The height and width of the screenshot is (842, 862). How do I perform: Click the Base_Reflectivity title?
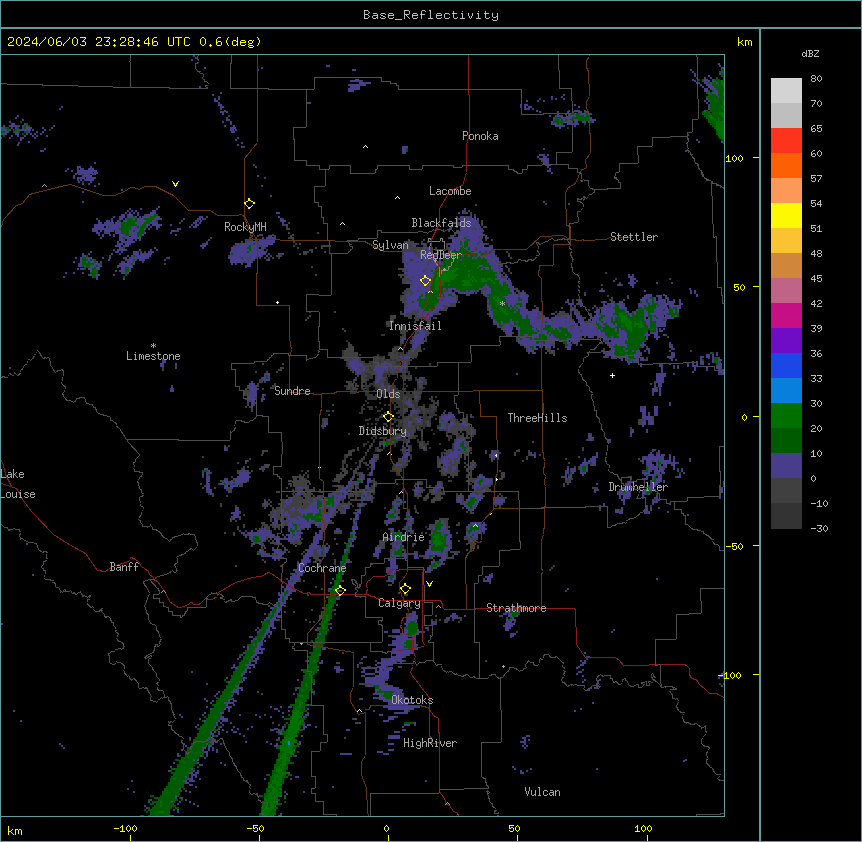431,15
